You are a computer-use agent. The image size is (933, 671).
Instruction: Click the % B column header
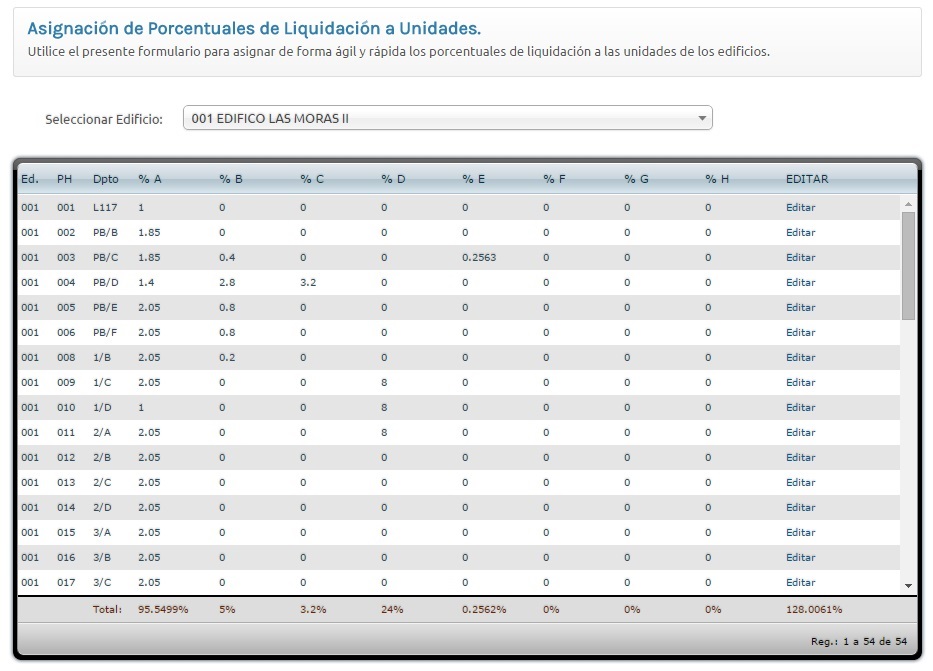(x=230, y=179)
